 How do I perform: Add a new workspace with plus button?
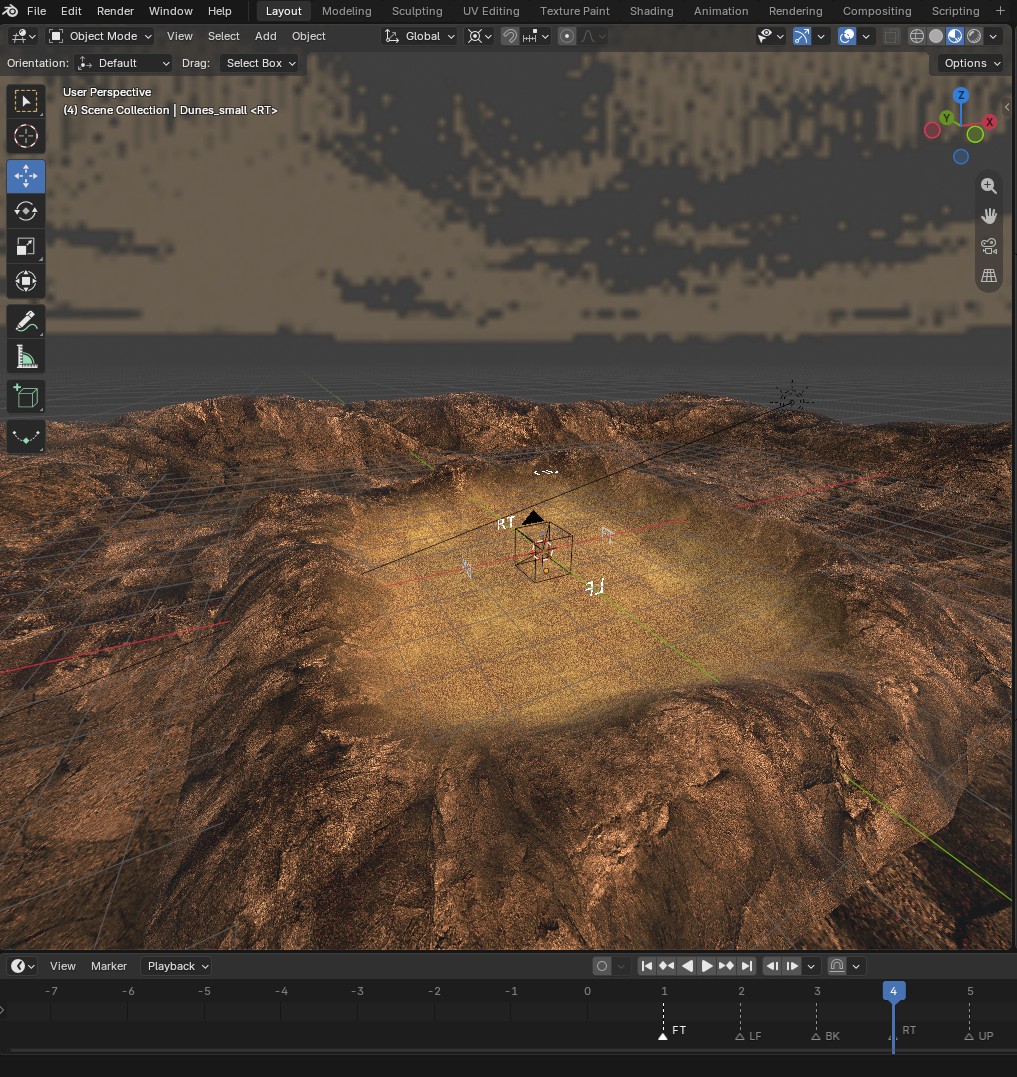1000,11
